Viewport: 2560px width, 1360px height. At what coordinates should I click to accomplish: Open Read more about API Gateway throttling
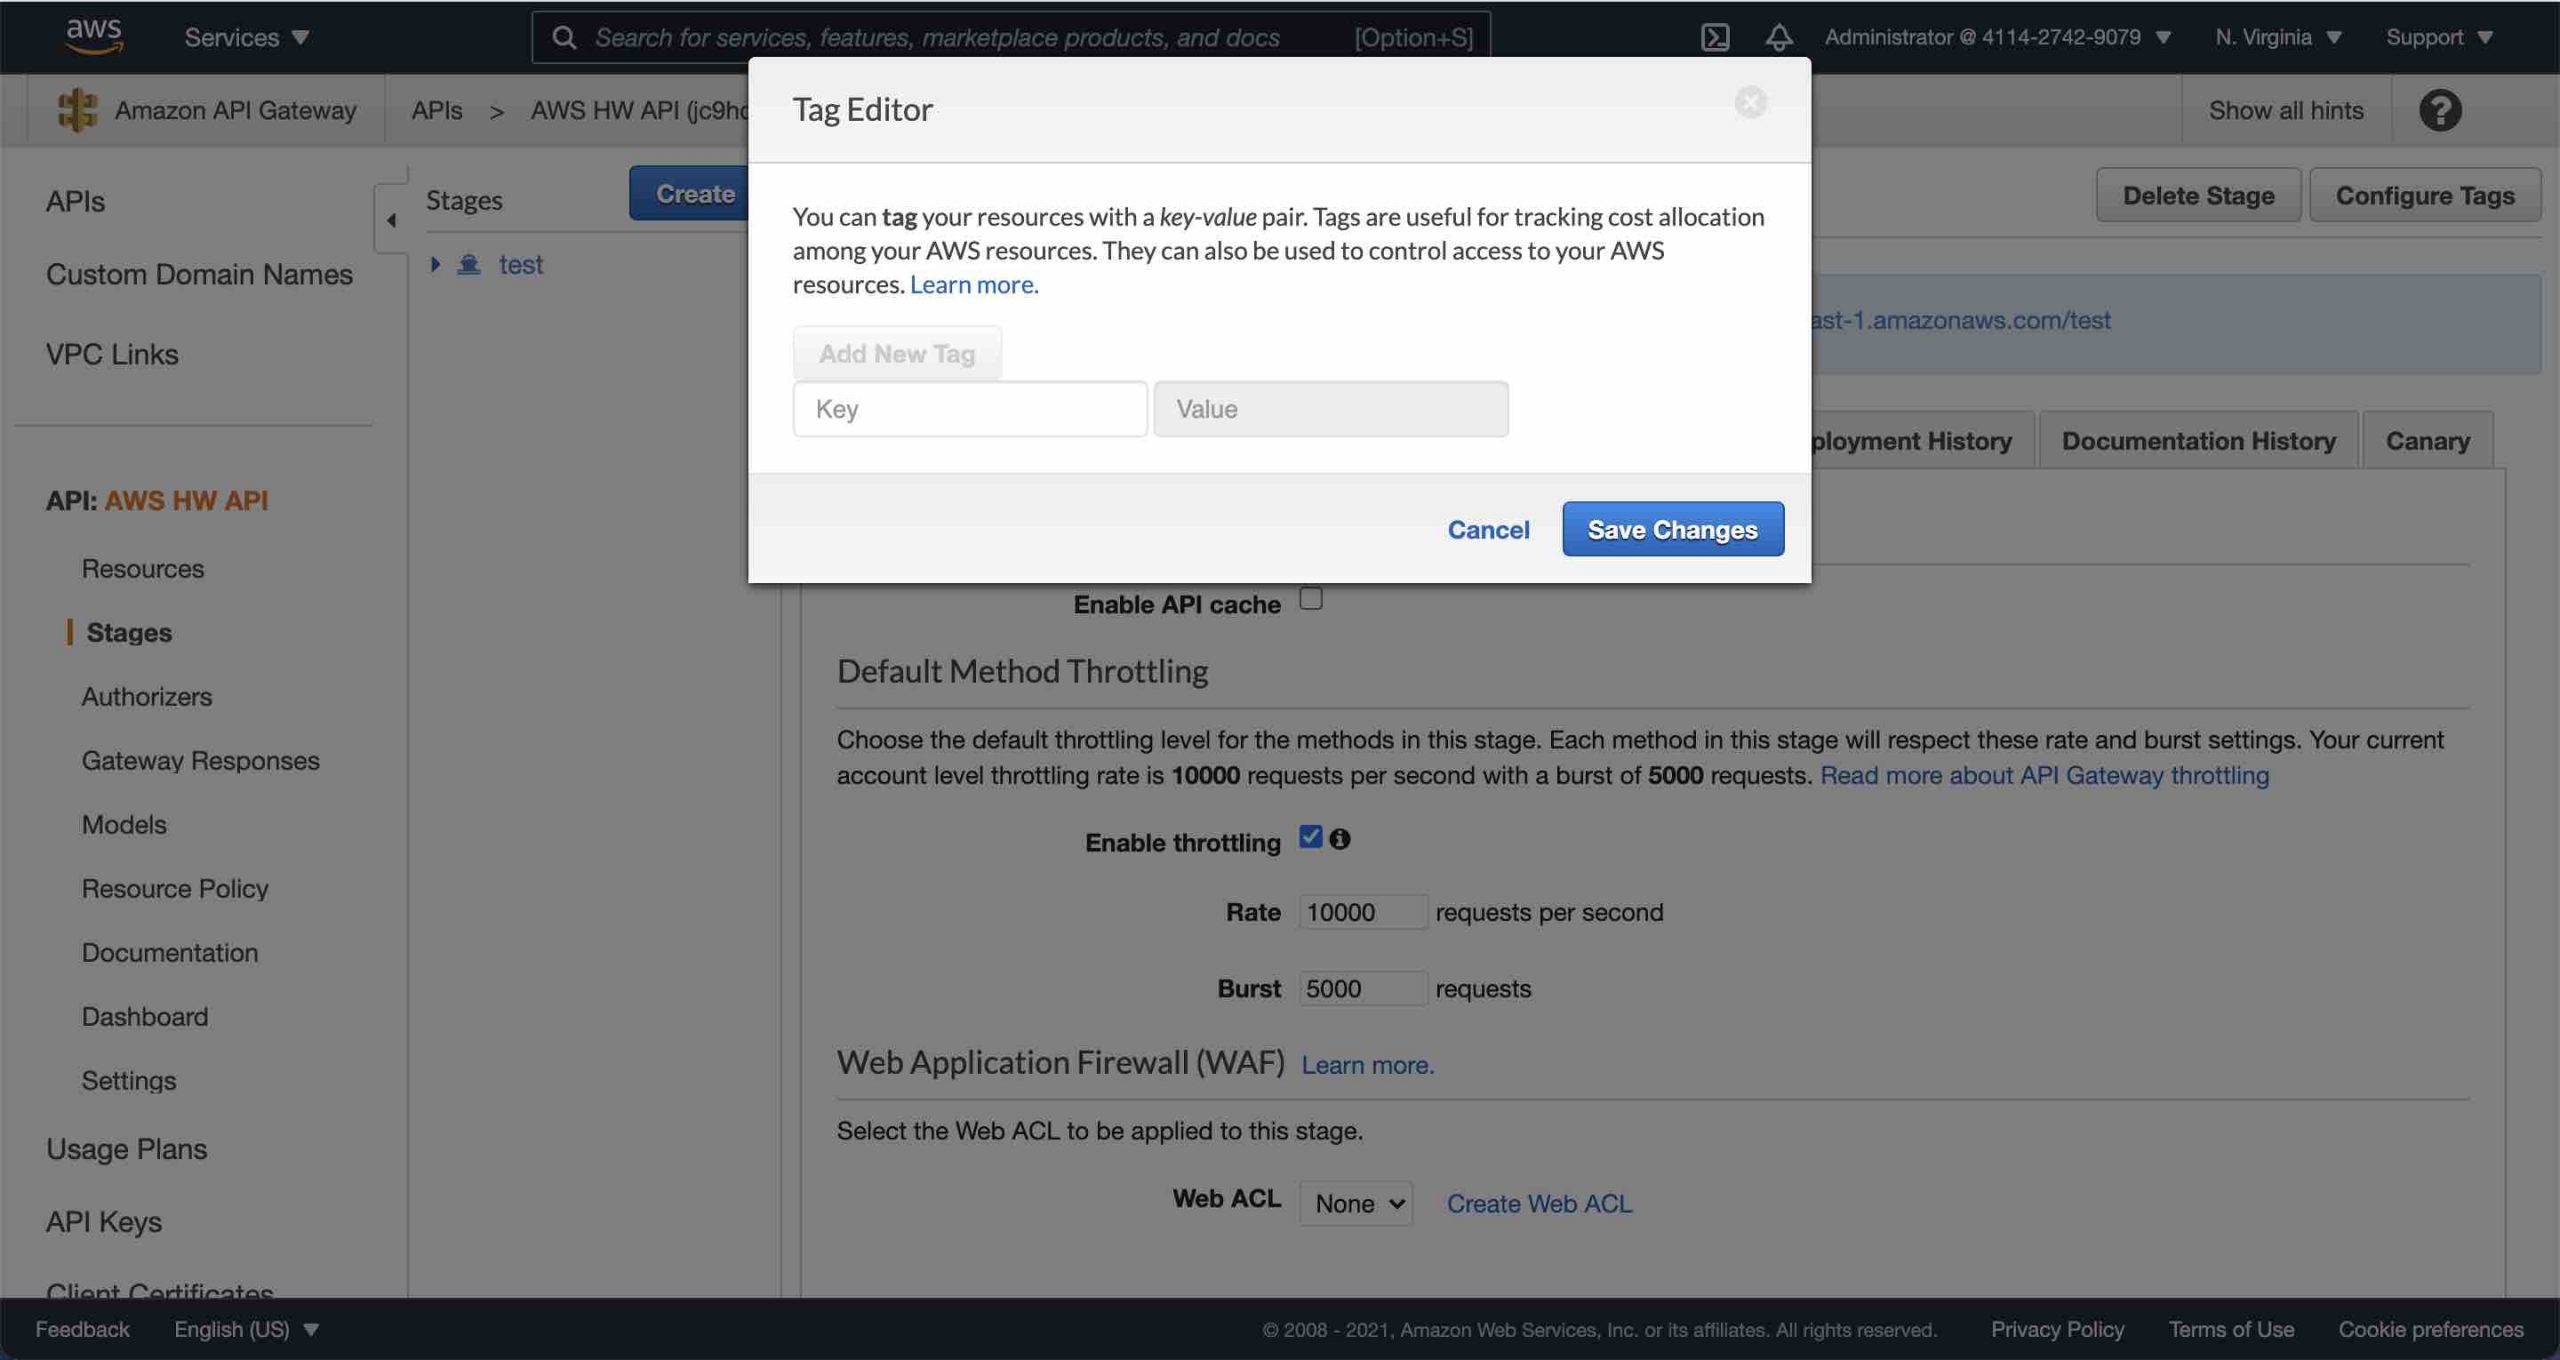tap(2044, 775)
